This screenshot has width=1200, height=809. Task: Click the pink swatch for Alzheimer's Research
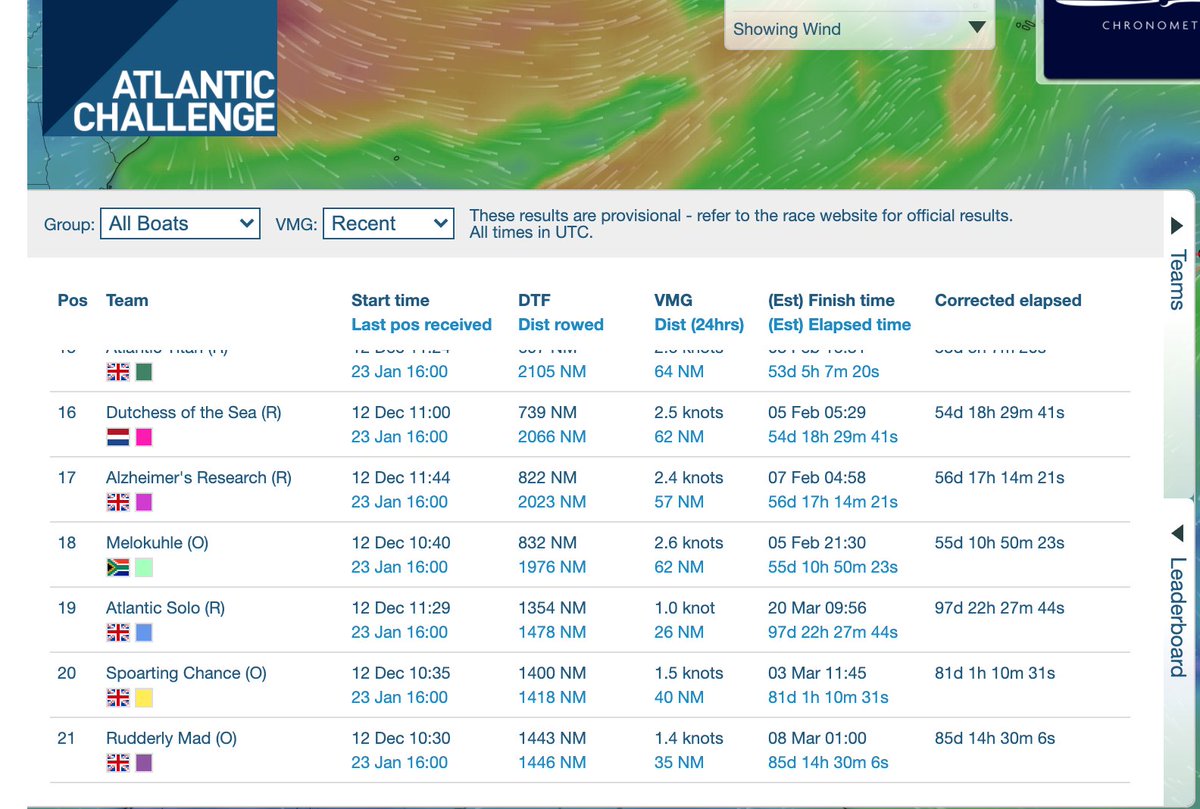144,502
